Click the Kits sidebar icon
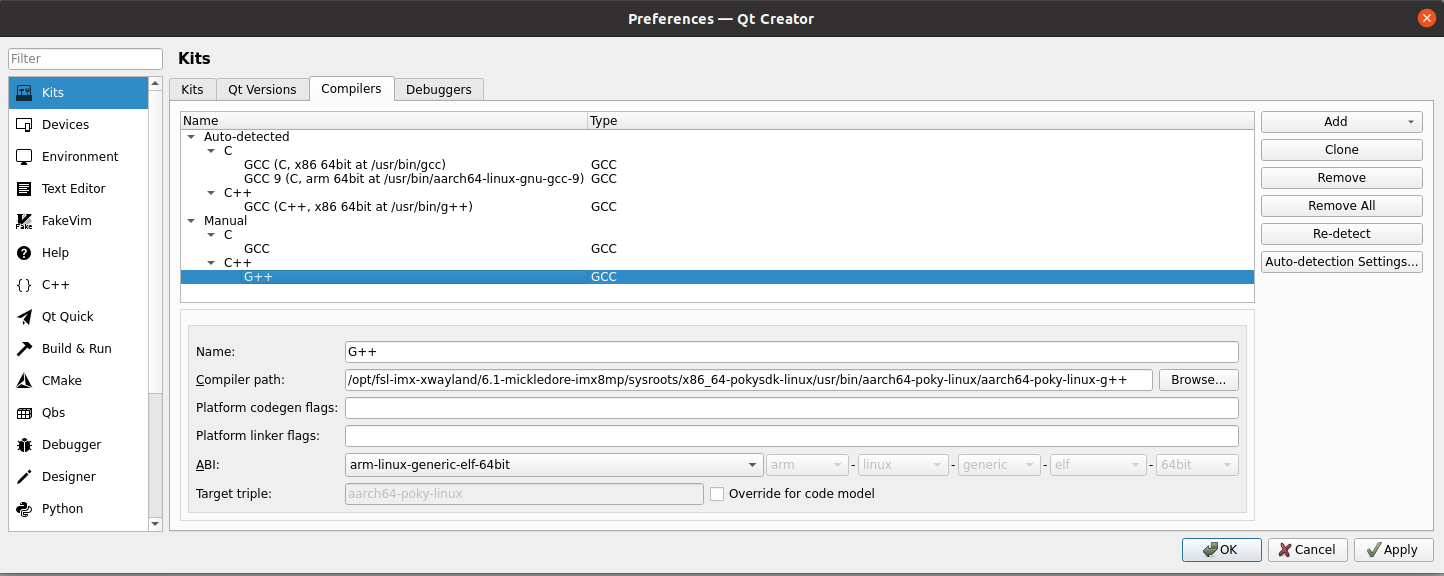 click(24, 92)
